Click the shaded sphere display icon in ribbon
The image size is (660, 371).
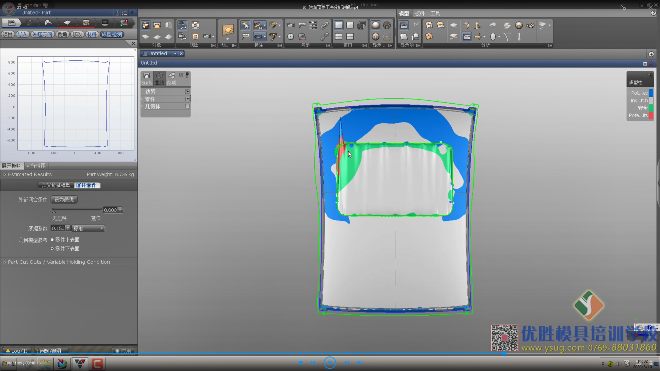pyautogui.click(x=375, y=25)
